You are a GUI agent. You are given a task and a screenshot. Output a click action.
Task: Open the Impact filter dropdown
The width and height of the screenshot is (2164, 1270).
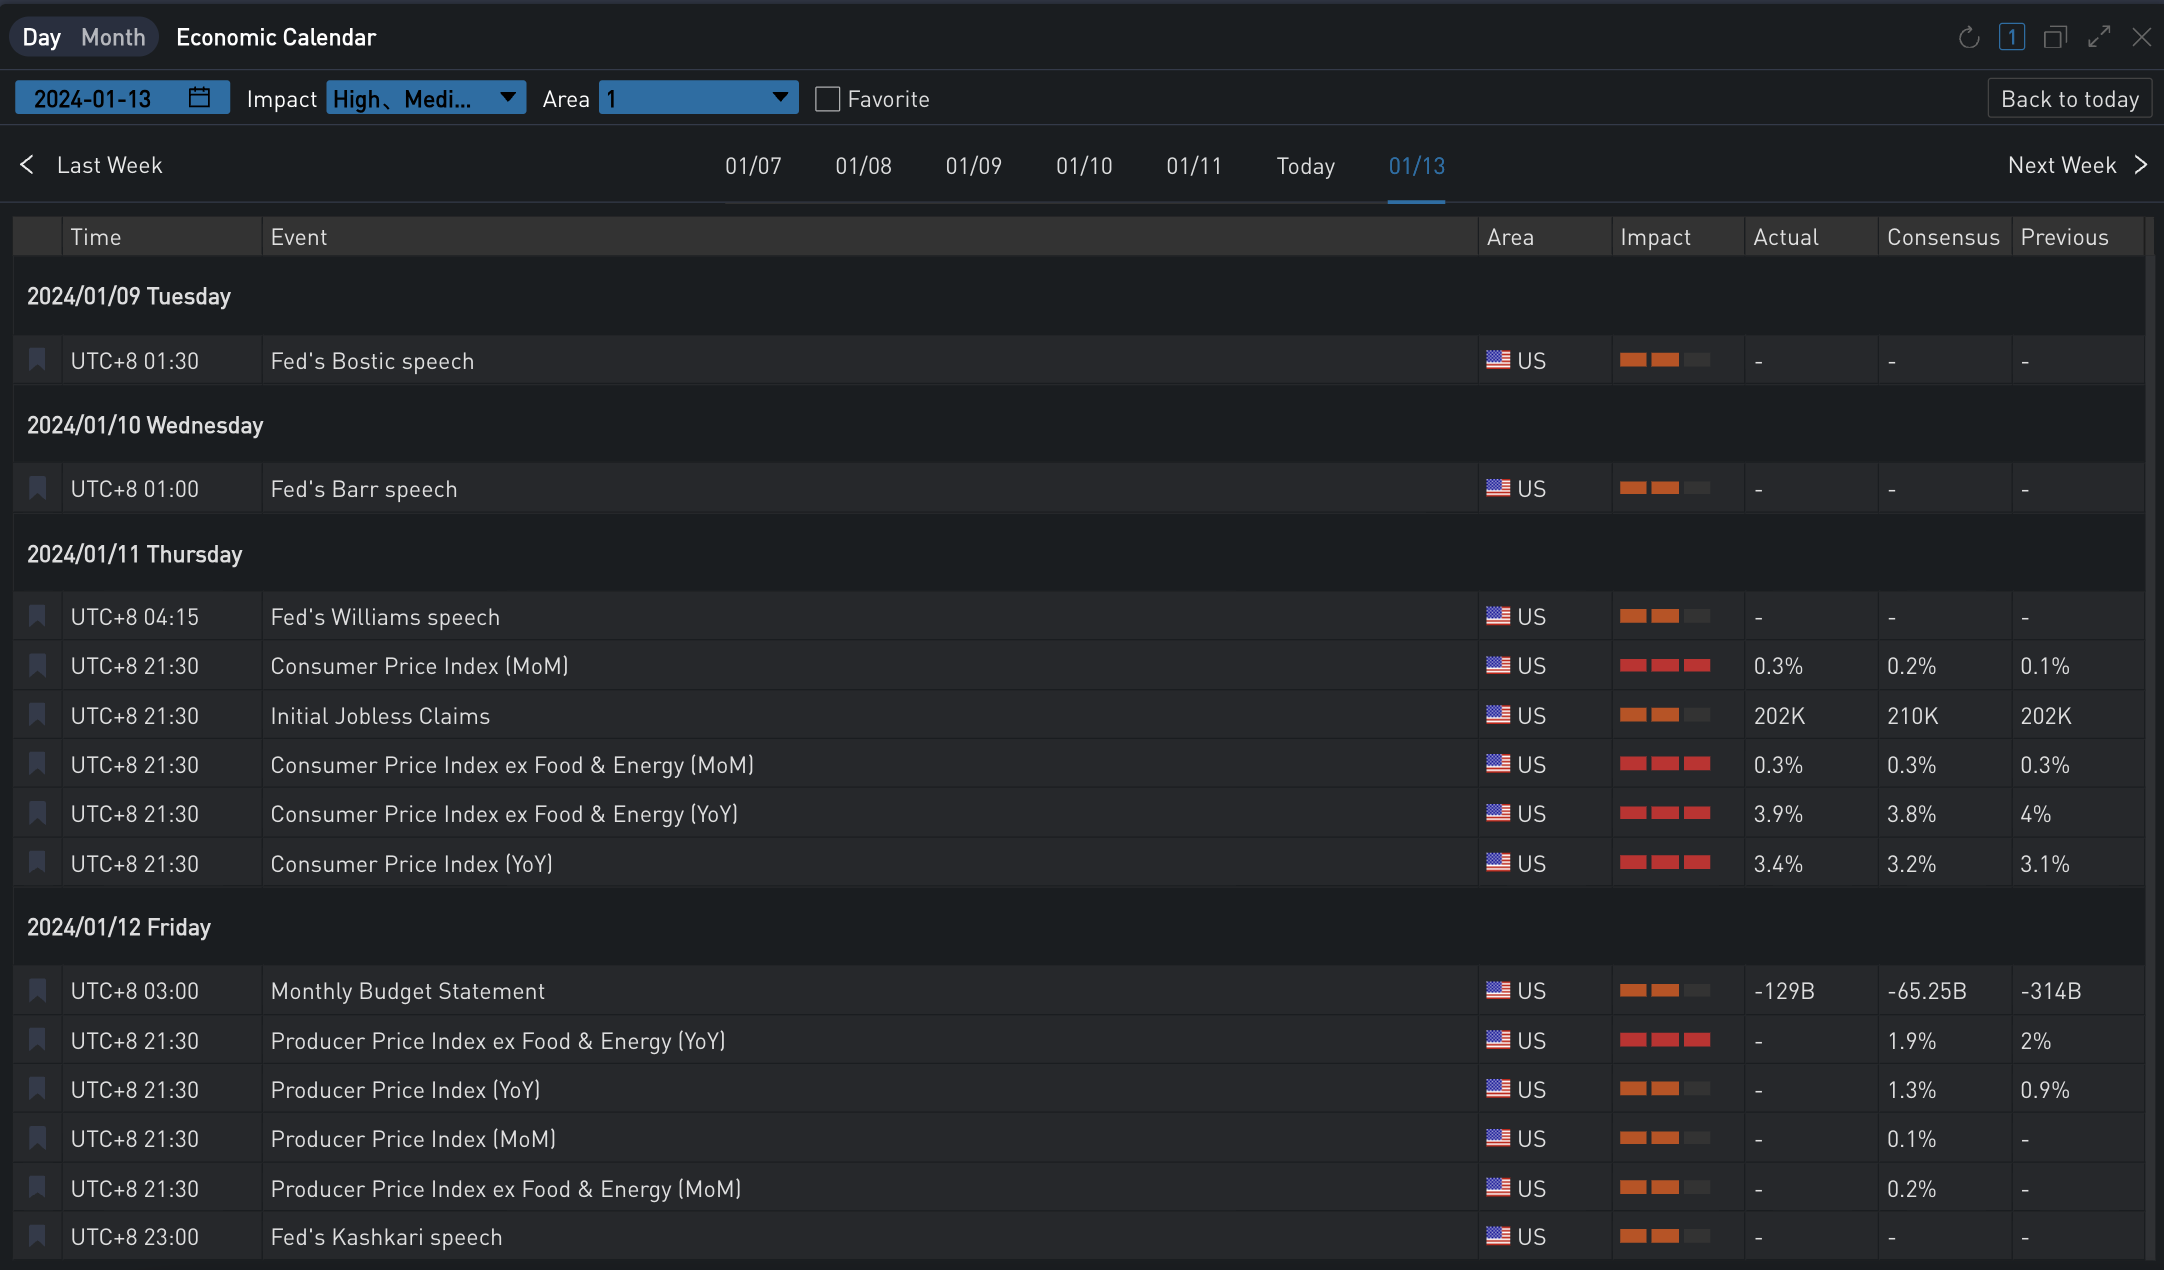click(x=426, y=98)
